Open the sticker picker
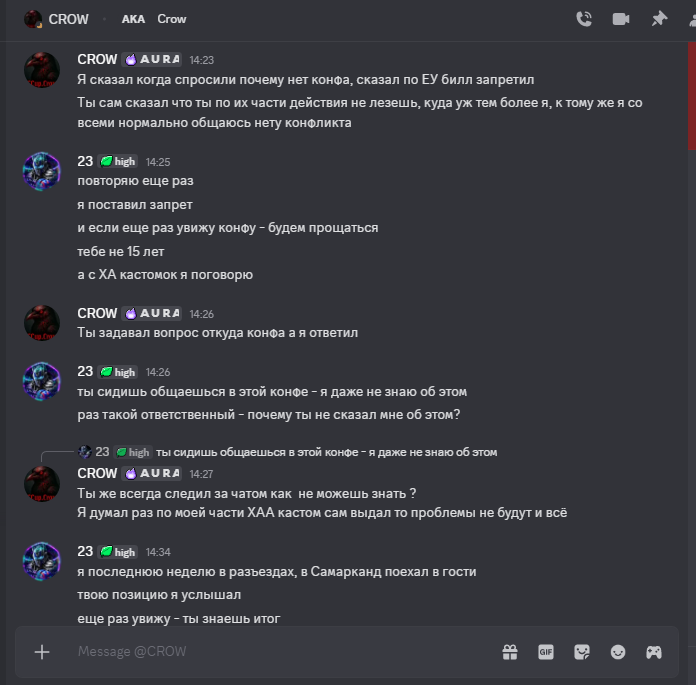Image resolution: width=696 pixels, height=685 pixels. tap(582, 652)
